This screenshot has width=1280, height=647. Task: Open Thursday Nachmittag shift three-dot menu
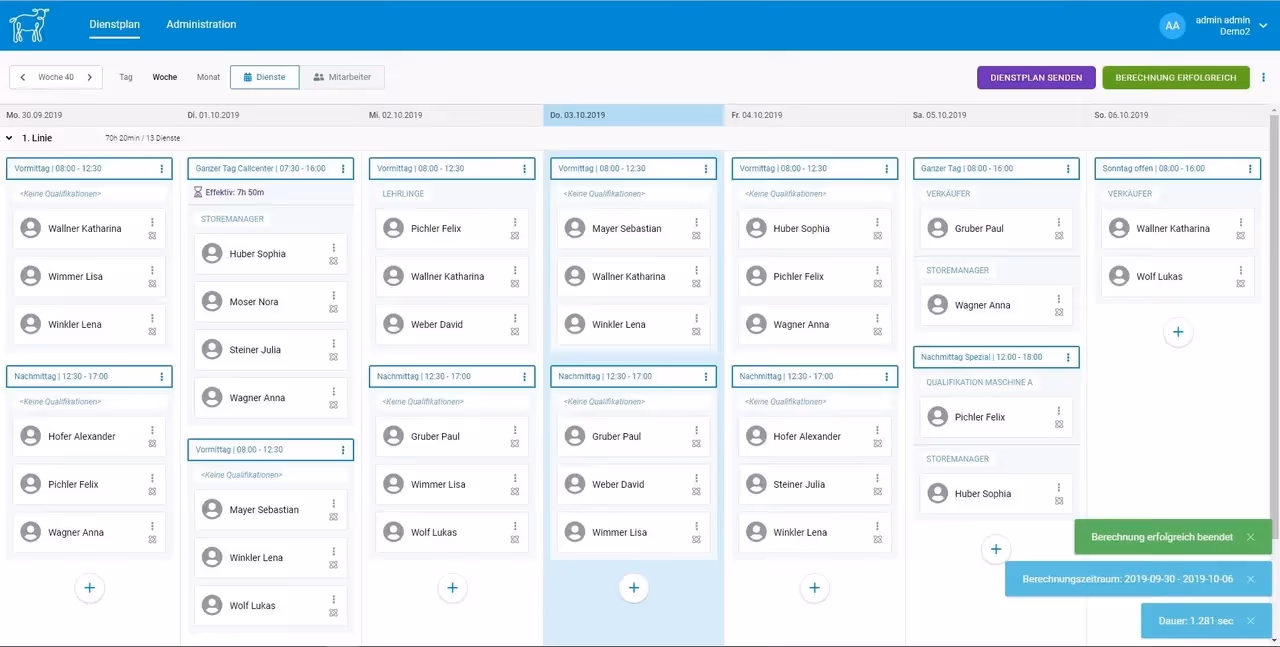coord(706,377)
